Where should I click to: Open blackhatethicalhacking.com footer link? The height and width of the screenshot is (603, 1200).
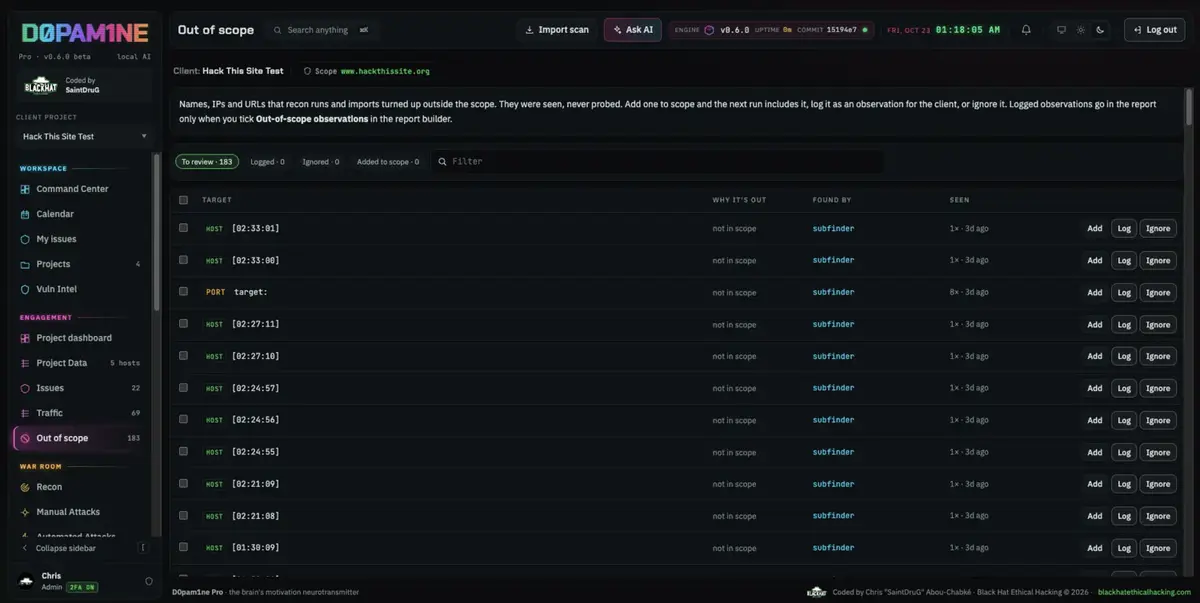[1143, 592]
